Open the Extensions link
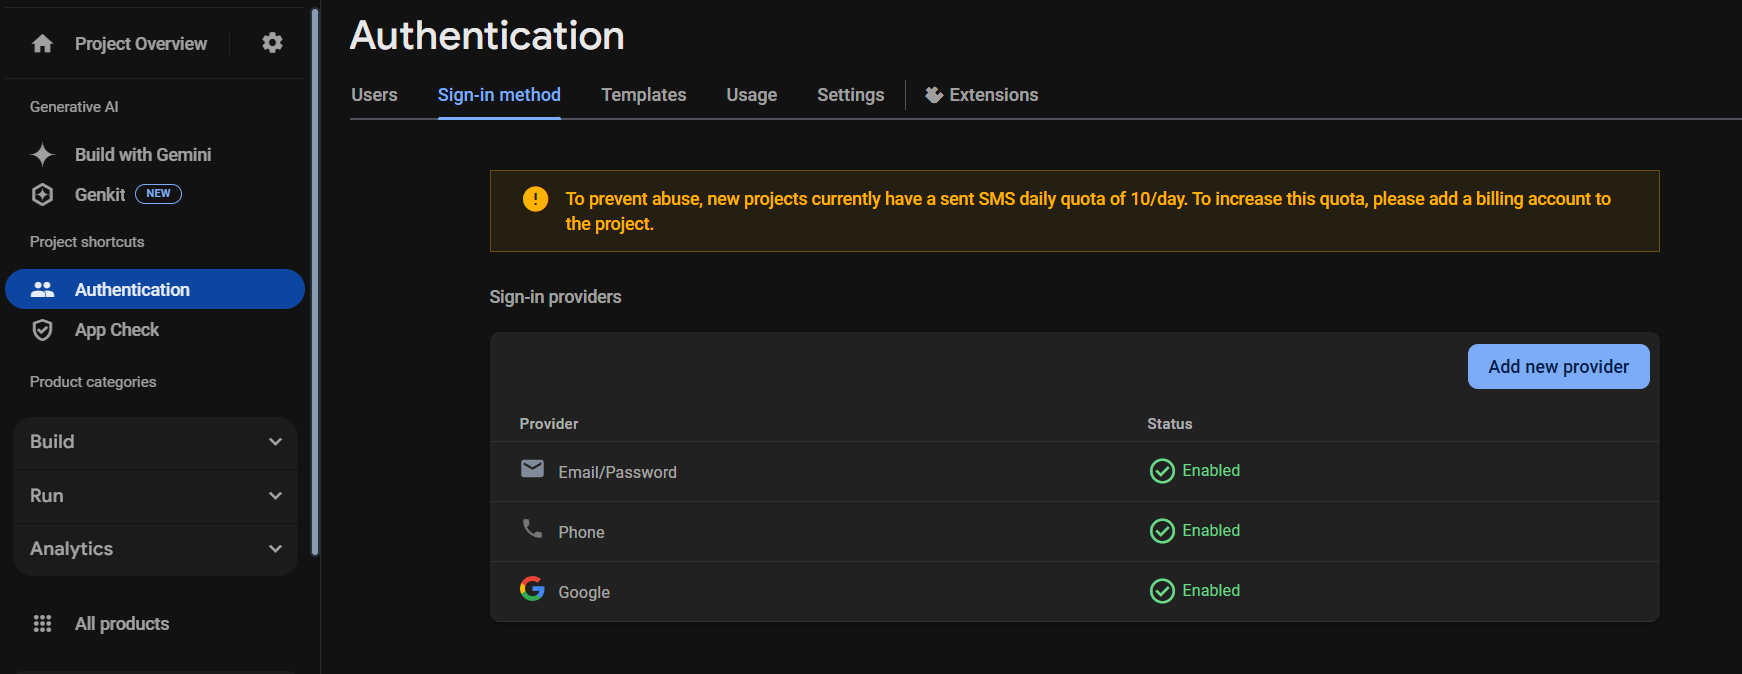 tap(982, 95)
